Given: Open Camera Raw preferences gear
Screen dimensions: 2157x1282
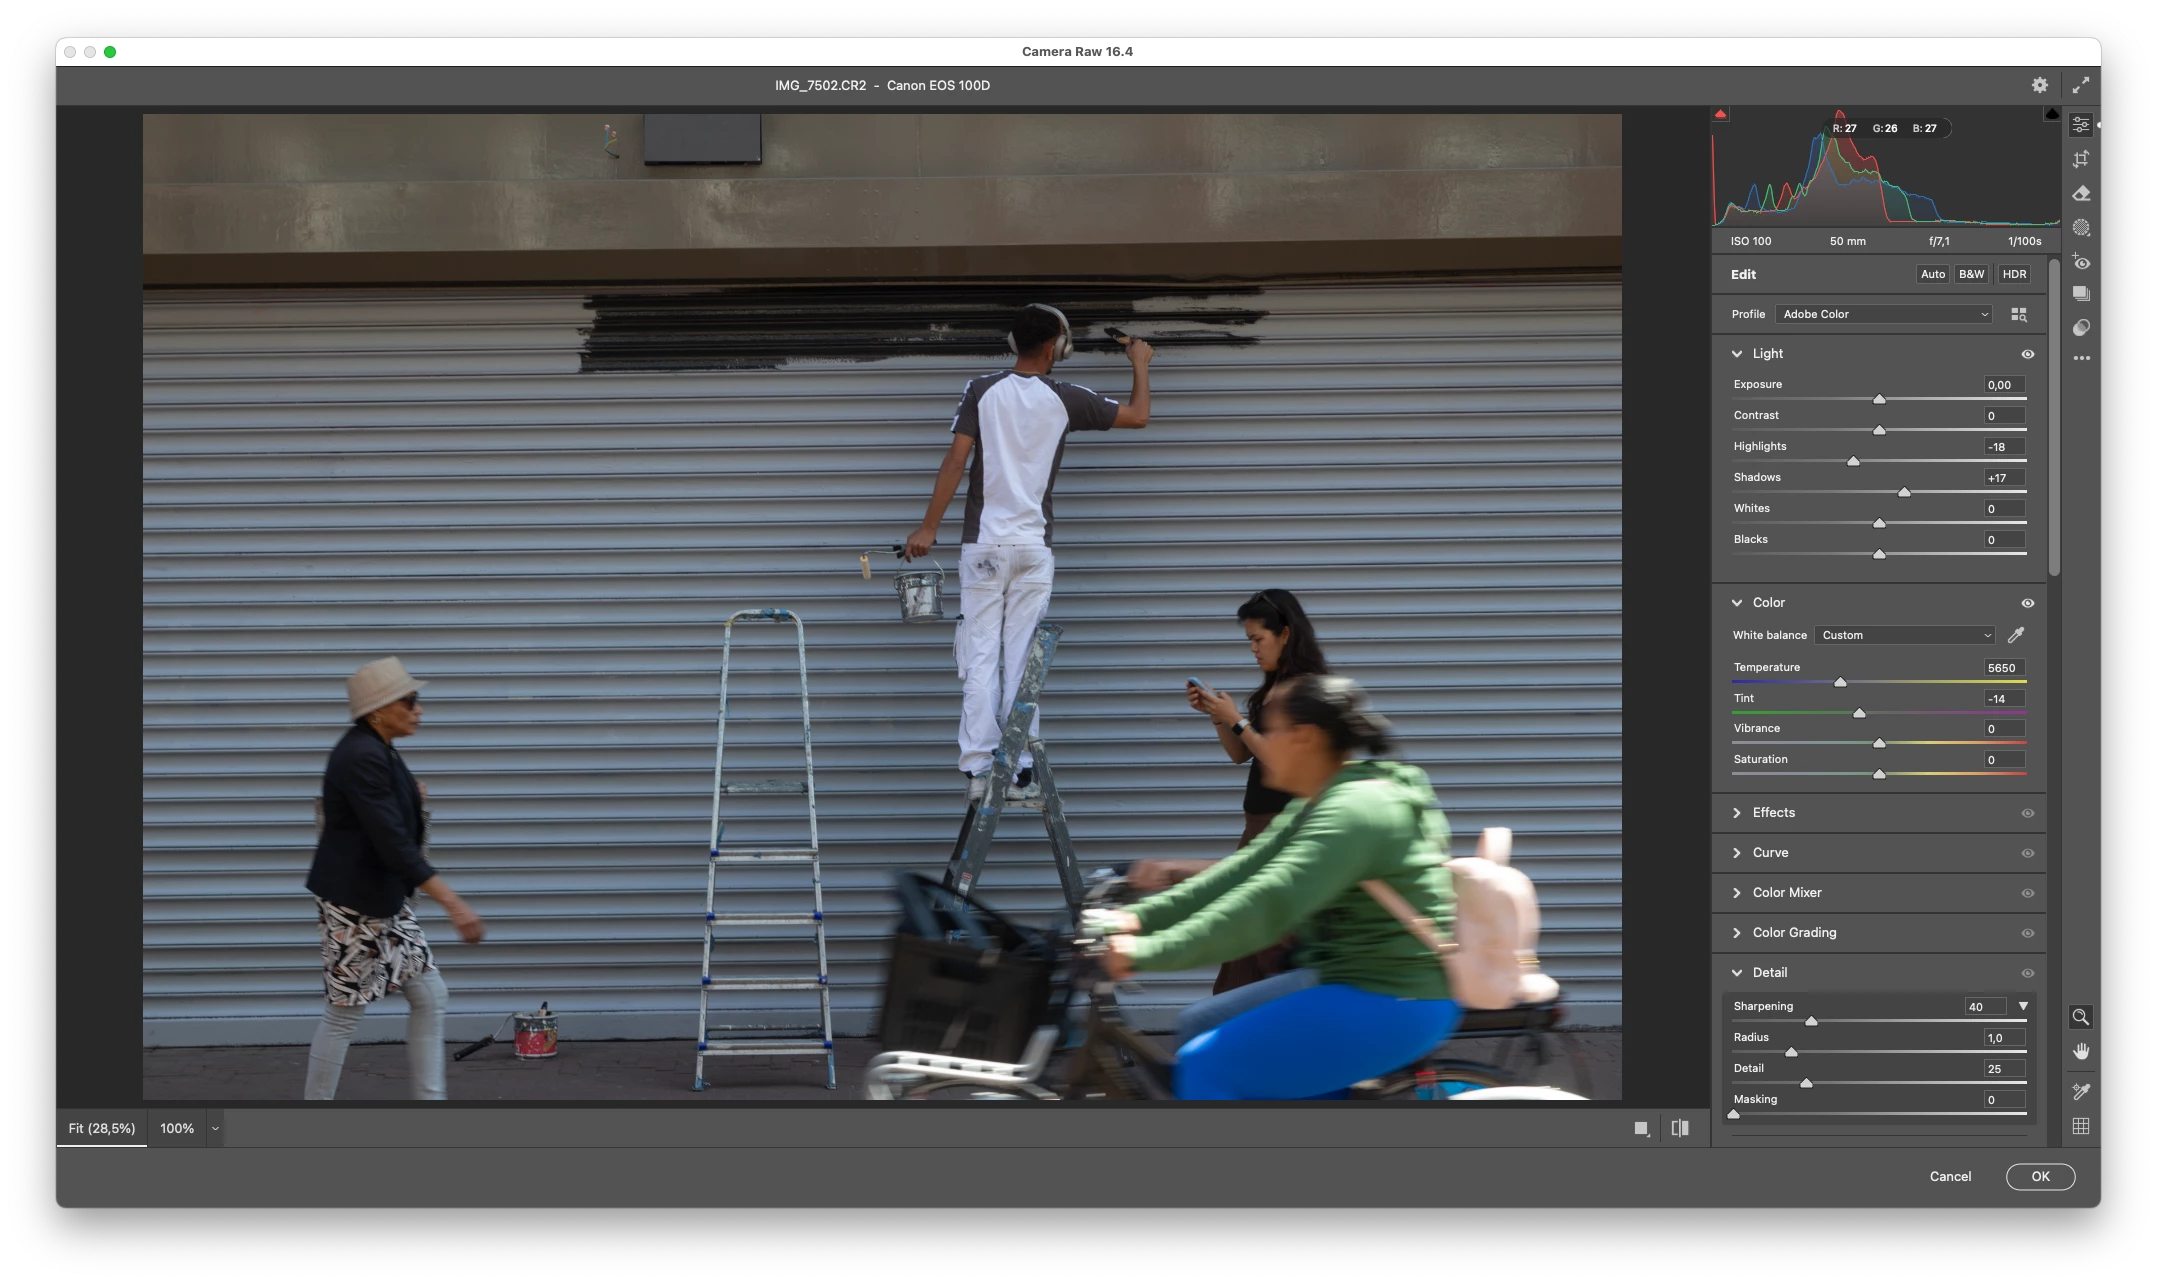Looking at the screenshot, I should pyautogui.click(x=2040, y=85).
